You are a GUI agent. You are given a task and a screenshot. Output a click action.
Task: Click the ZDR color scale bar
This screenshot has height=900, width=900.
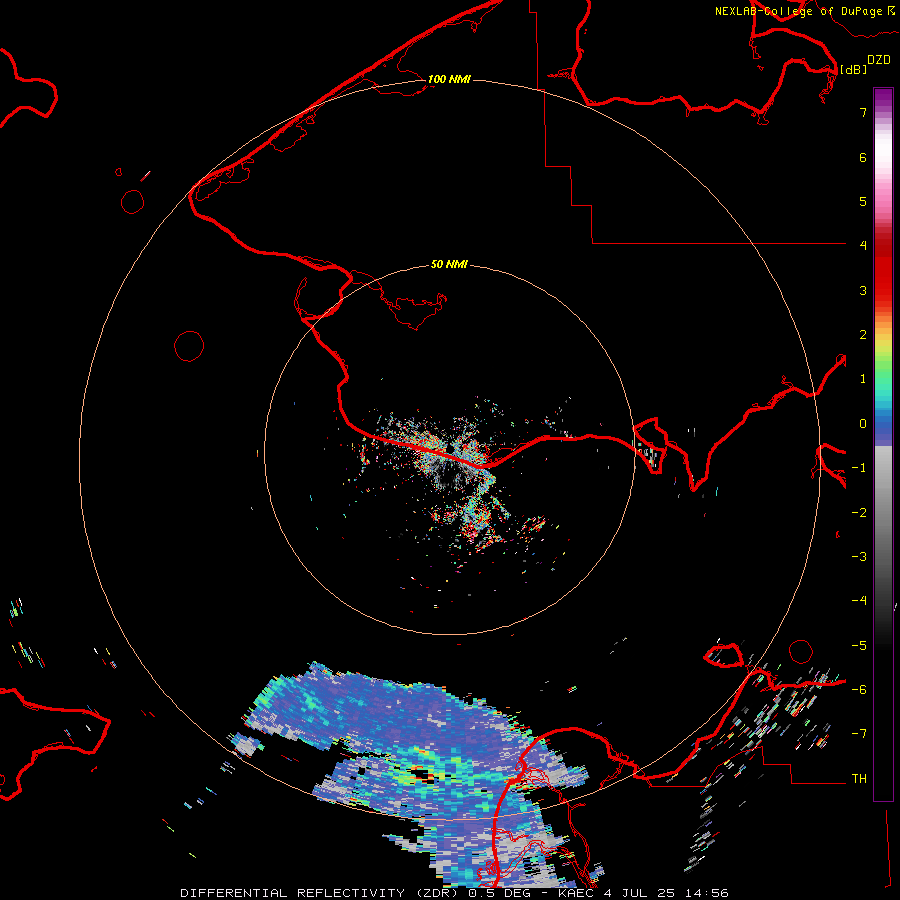coord(883,444)
